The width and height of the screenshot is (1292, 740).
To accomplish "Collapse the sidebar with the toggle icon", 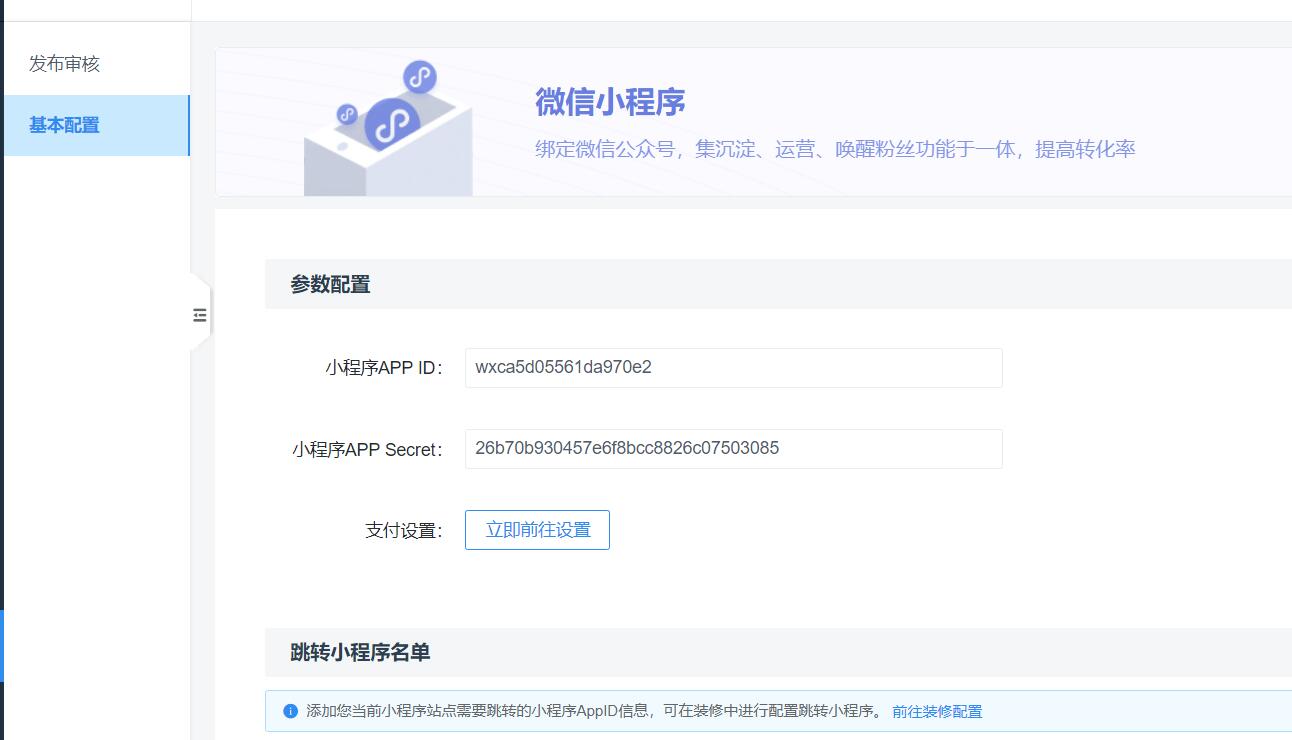I will pyautogui.click(x=200, y=315).
